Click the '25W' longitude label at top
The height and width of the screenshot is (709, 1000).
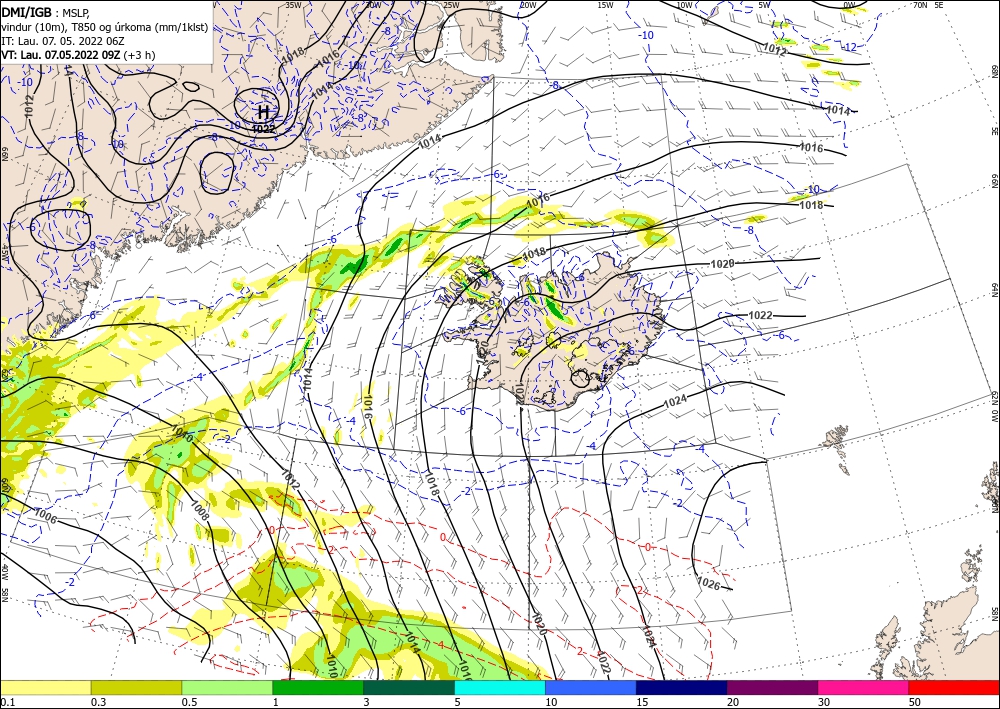click(x=451, y=5)
